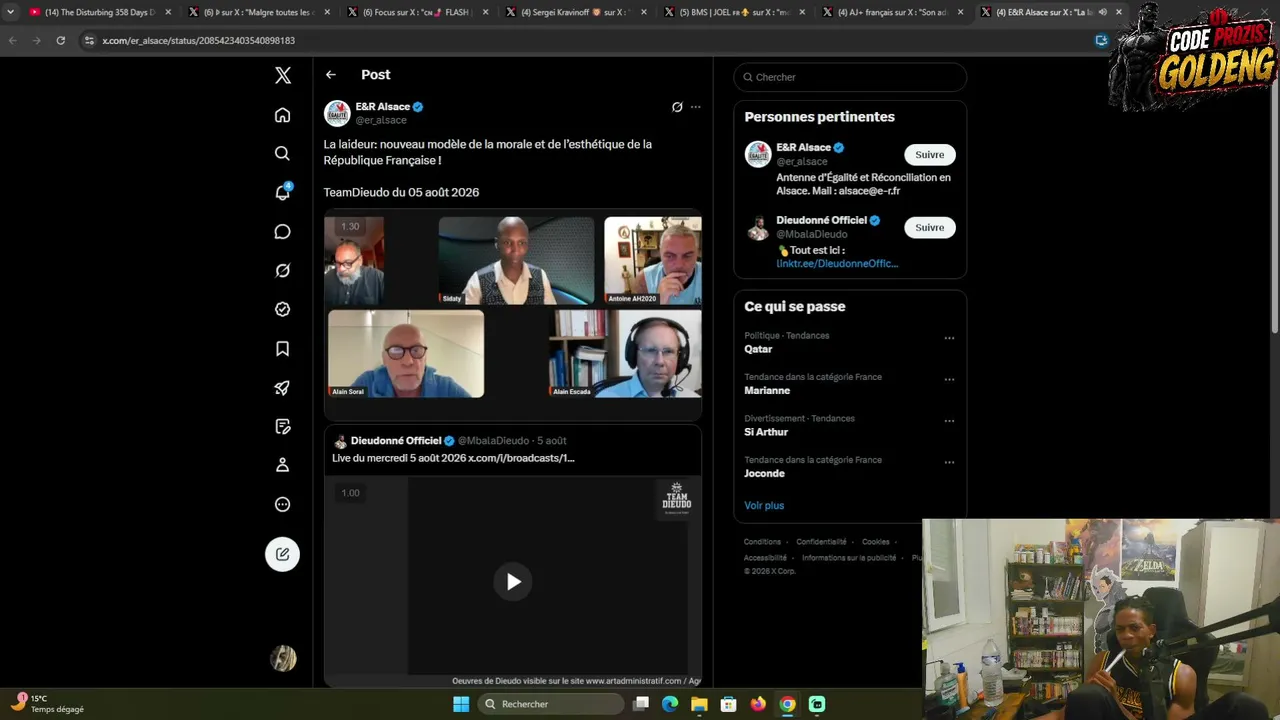This screenshot has height=720, width=1280.
Task: Open the Conditions footer link
Action: point(762,542)
